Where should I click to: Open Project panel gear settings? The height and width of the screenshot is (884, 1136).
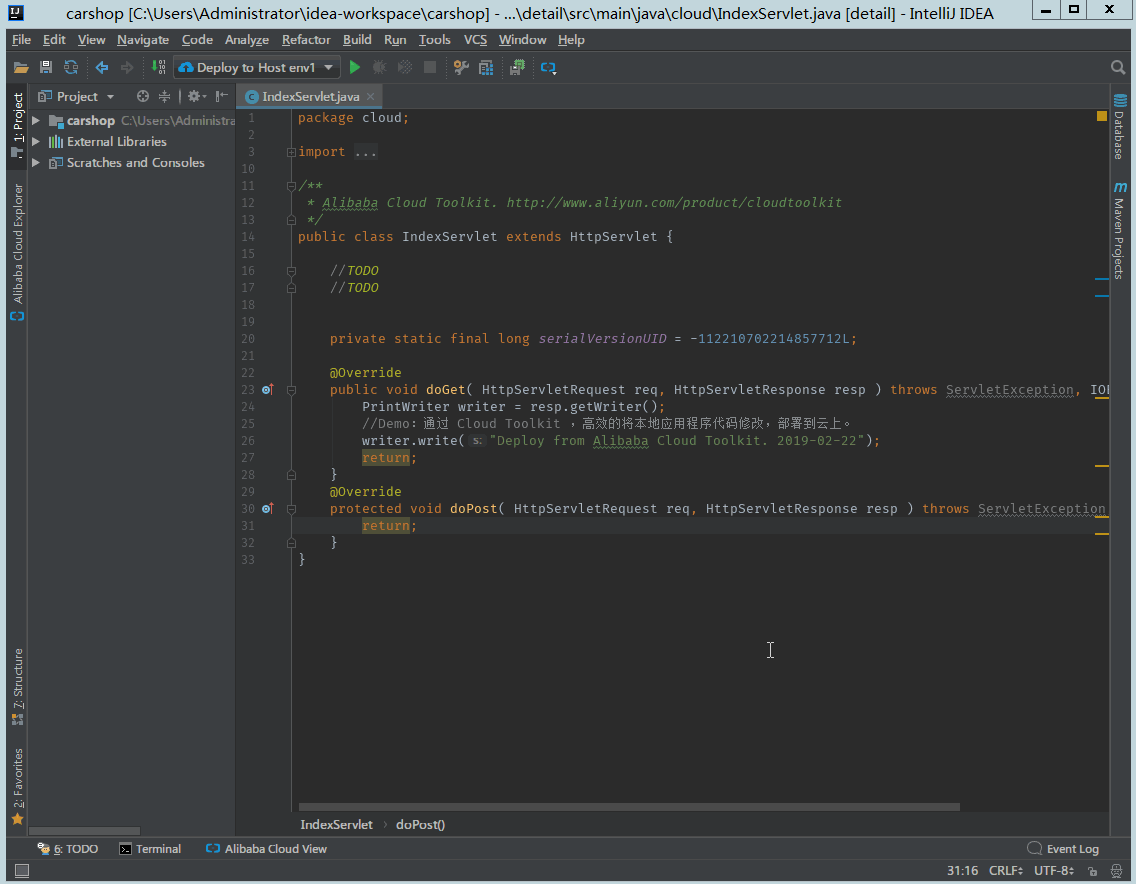pyautogui.click(x=196, y=96)
